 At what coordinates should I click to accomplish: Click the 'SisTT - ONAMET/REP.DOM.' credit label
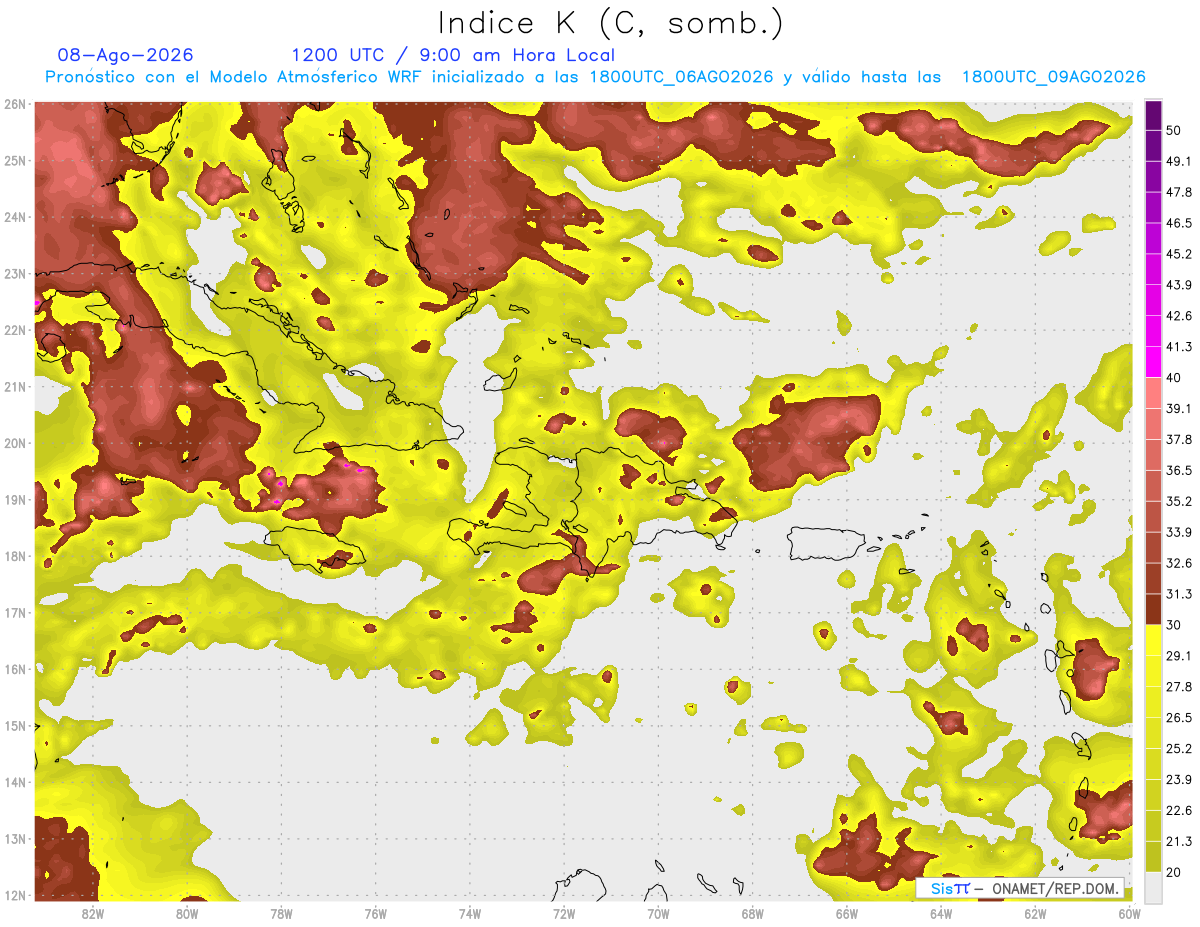point(1020,888)
